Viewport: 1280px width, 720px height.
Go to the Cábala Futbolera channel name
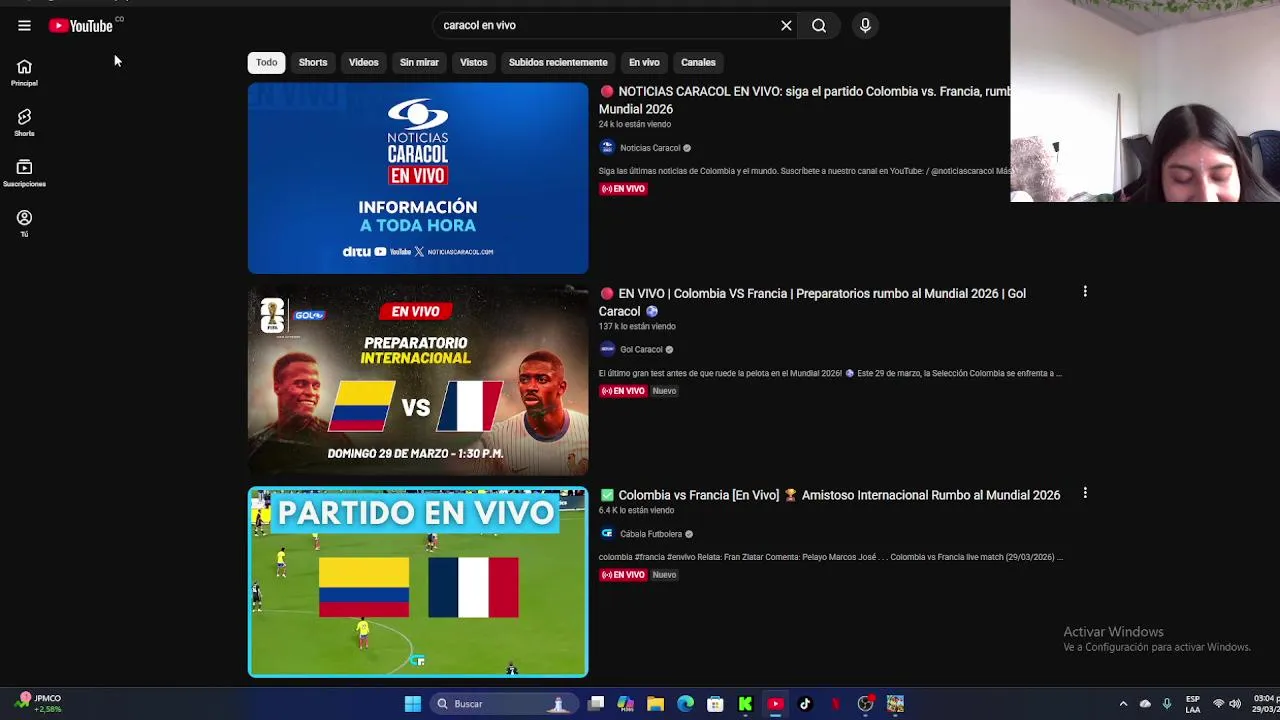click(651, 534)
